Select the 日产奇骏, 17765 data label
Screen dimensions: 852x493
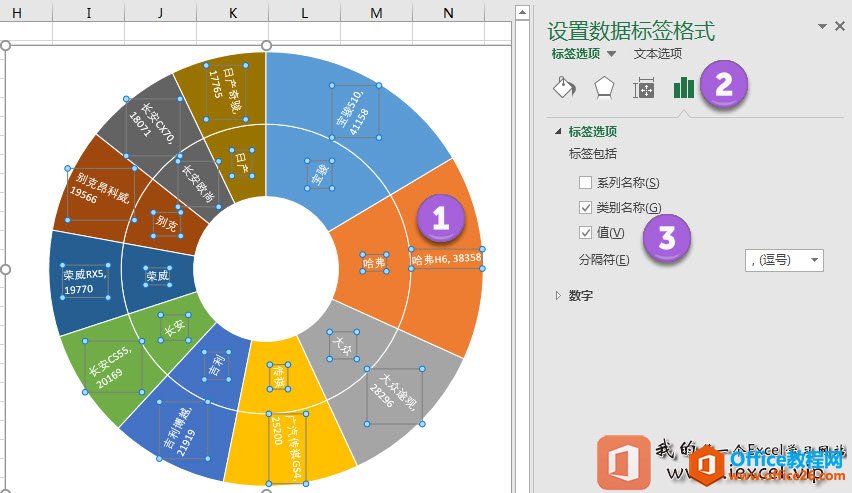(x=225, y=92)
